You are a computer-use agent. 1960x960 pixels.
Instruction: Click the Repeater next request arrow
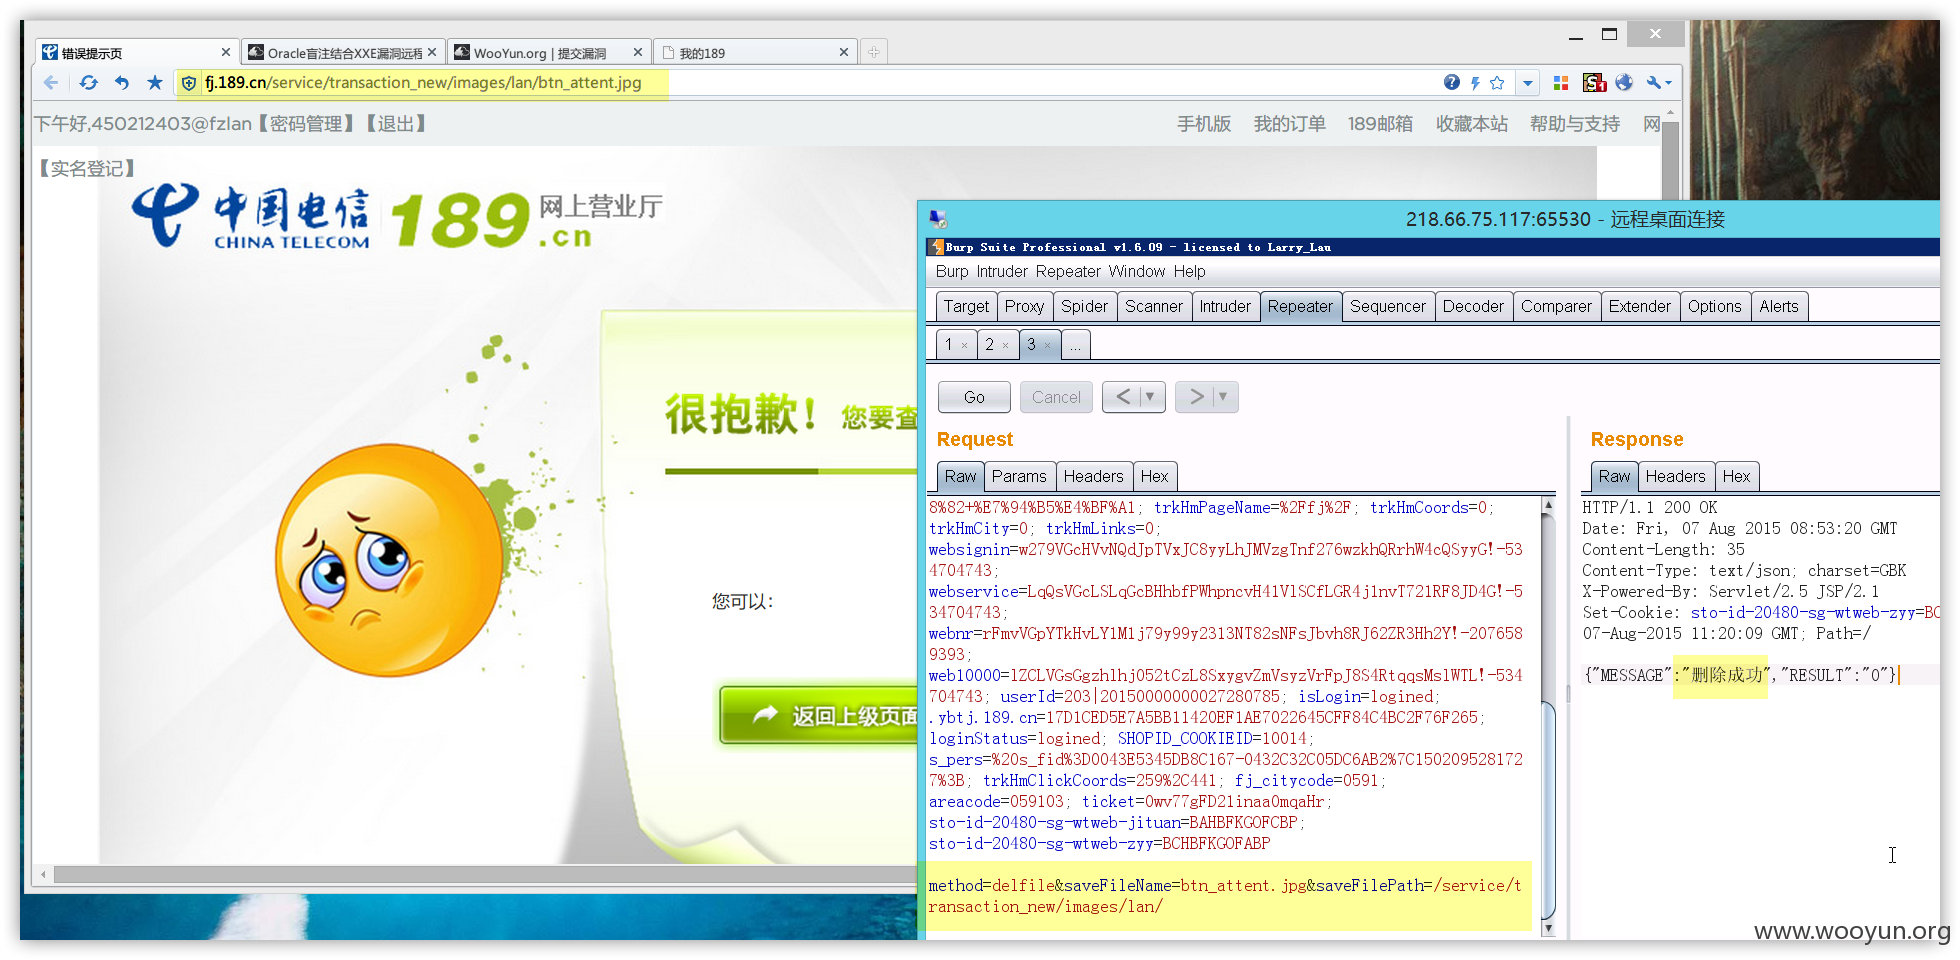(x=1196, y=397)
